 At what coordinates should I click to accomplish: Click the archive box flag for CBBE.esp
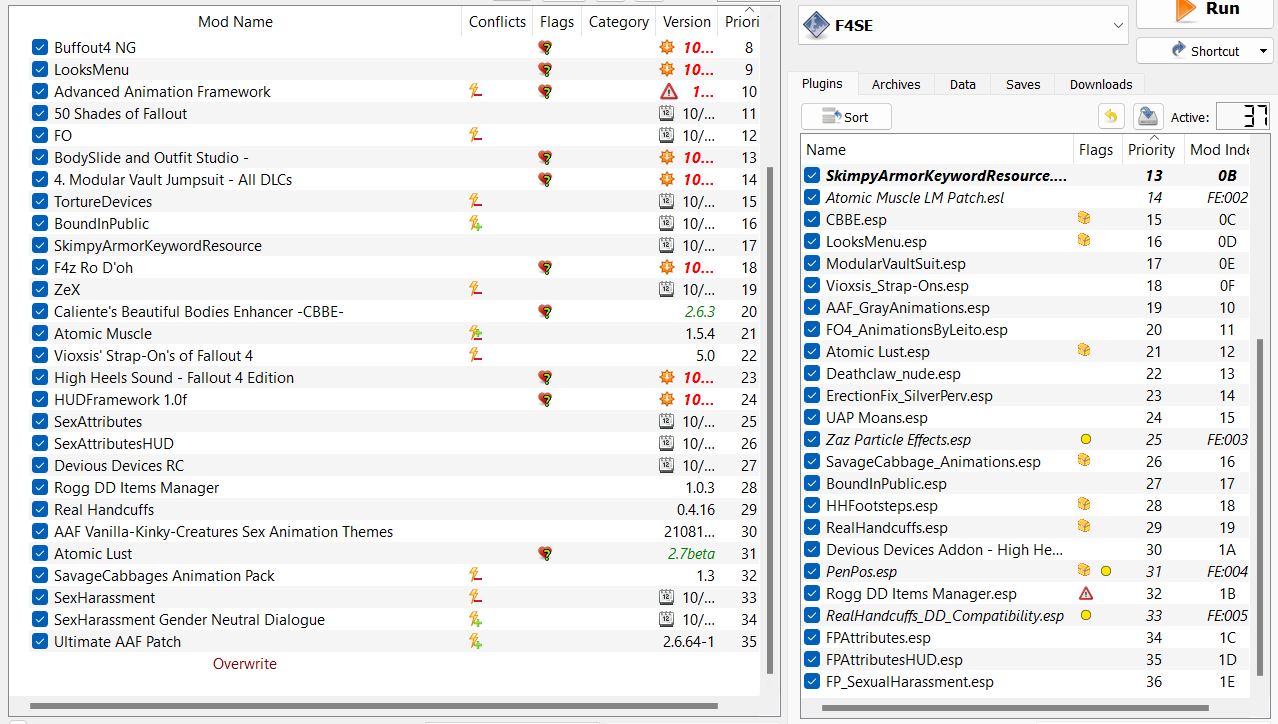(x=1084, y=219)
